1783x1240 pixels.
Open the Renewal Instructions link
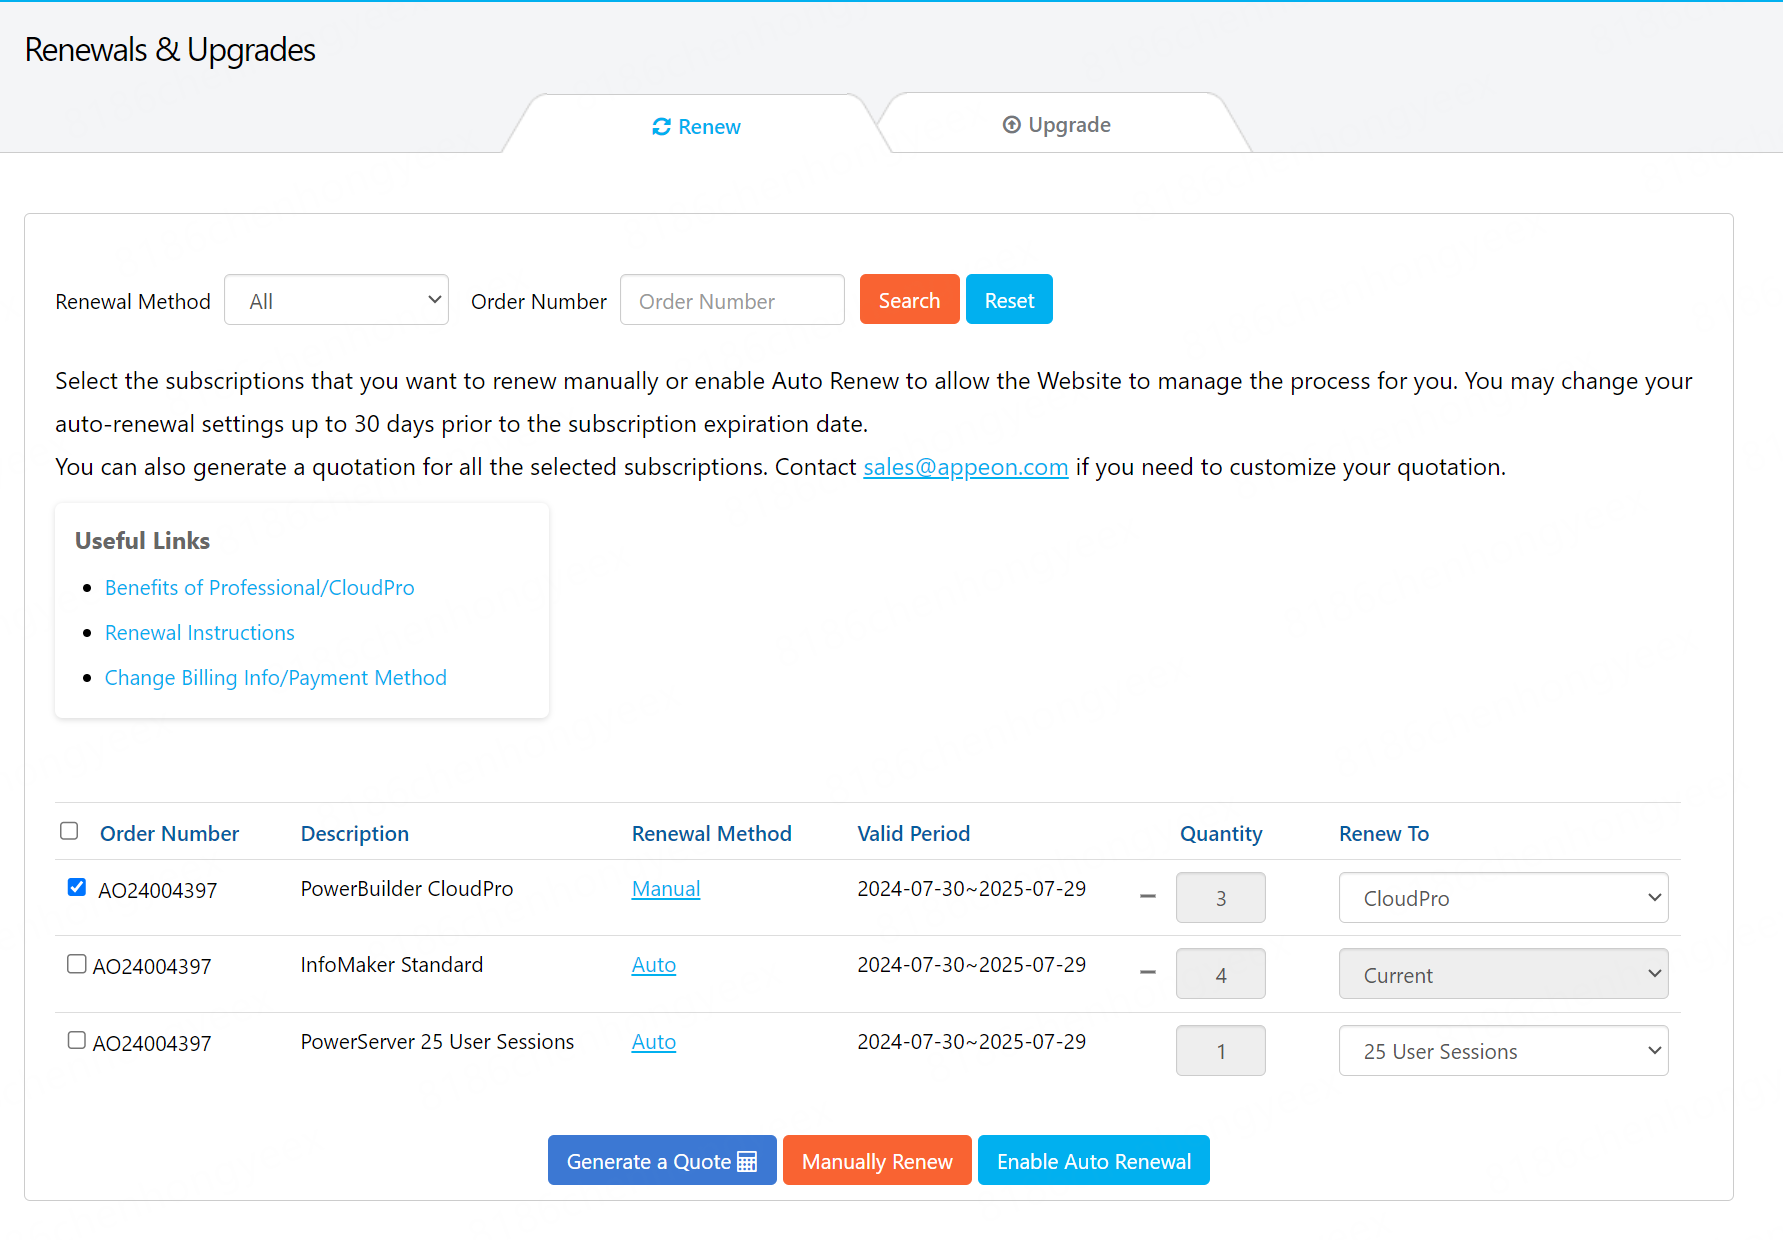point(200,633)
